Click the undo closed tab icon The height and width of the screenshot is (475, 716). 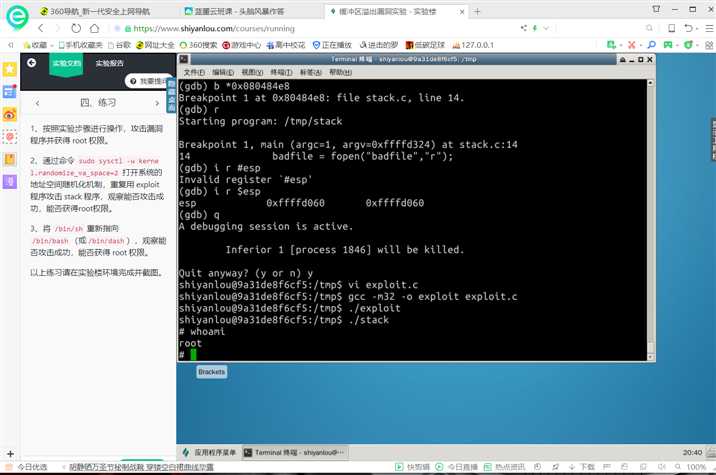(x=690, y=28)
